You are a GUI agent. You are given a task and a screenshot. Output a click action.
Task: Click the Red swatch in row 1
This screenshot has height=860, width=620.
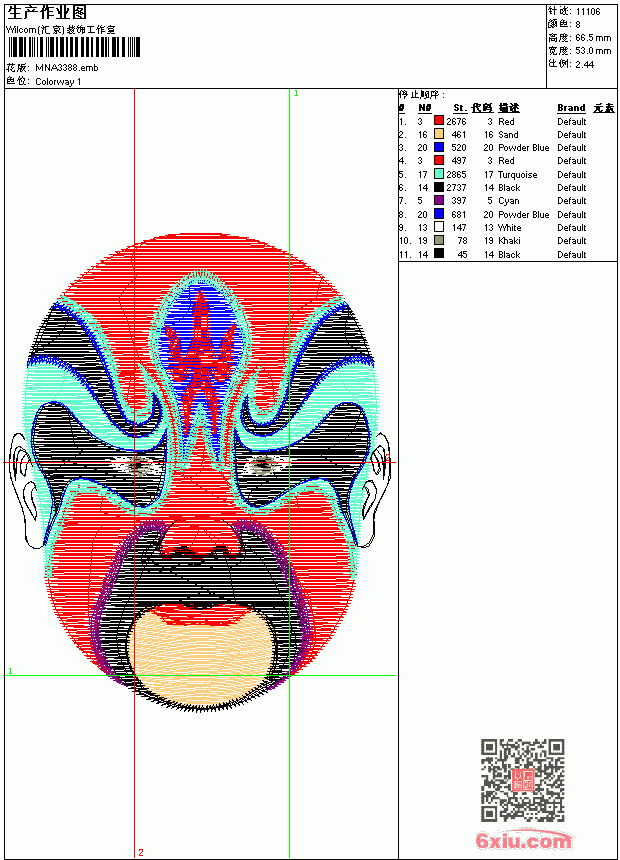pos(439,120)
